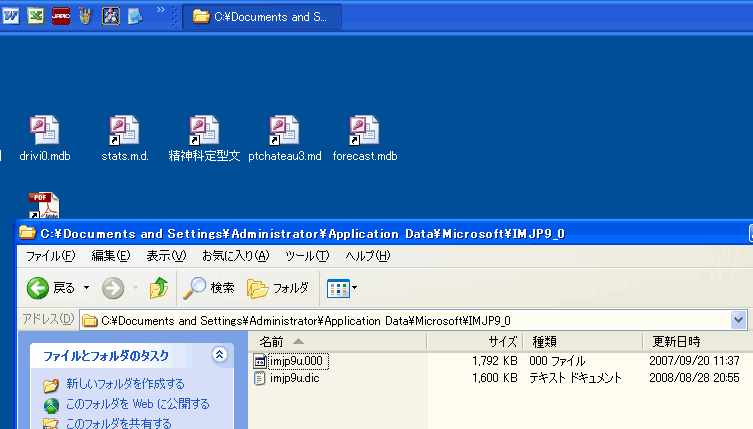The image size is (753, 429).
Task: Open the File (ファイル) menu
Action: pos(50,256)
